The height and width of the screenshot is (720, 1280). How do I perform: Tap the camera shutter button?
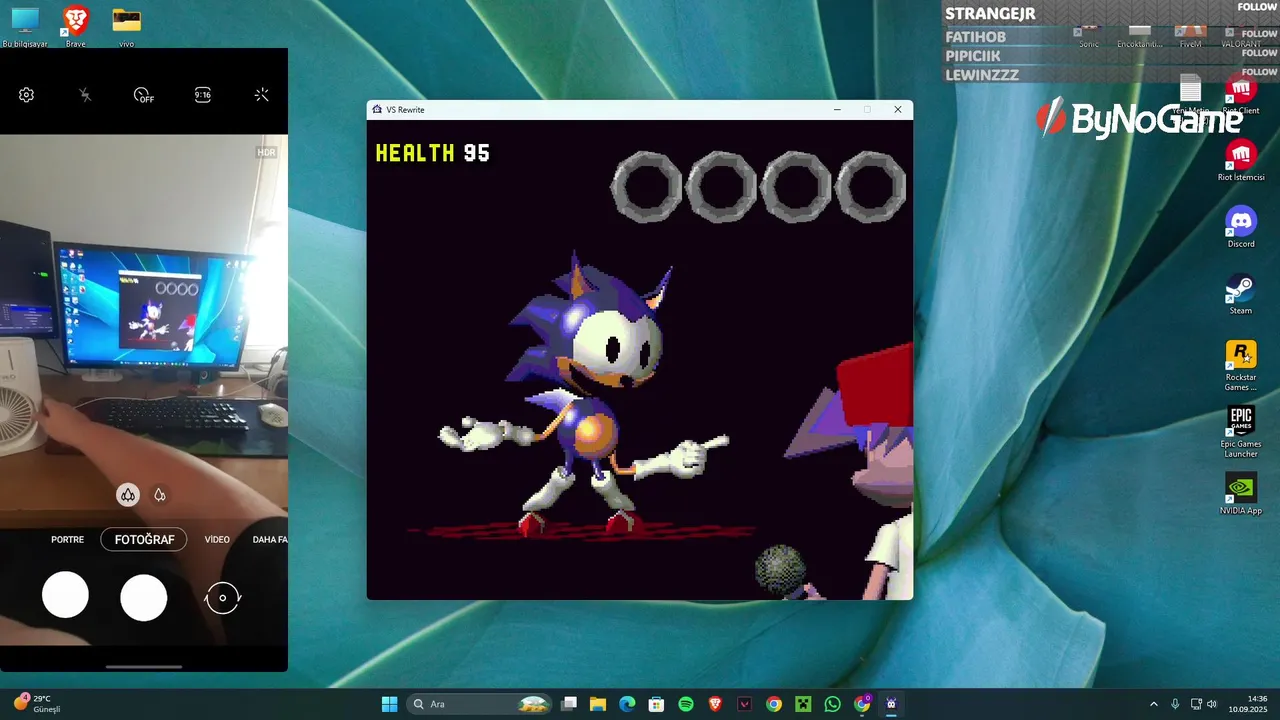(144, 597)
